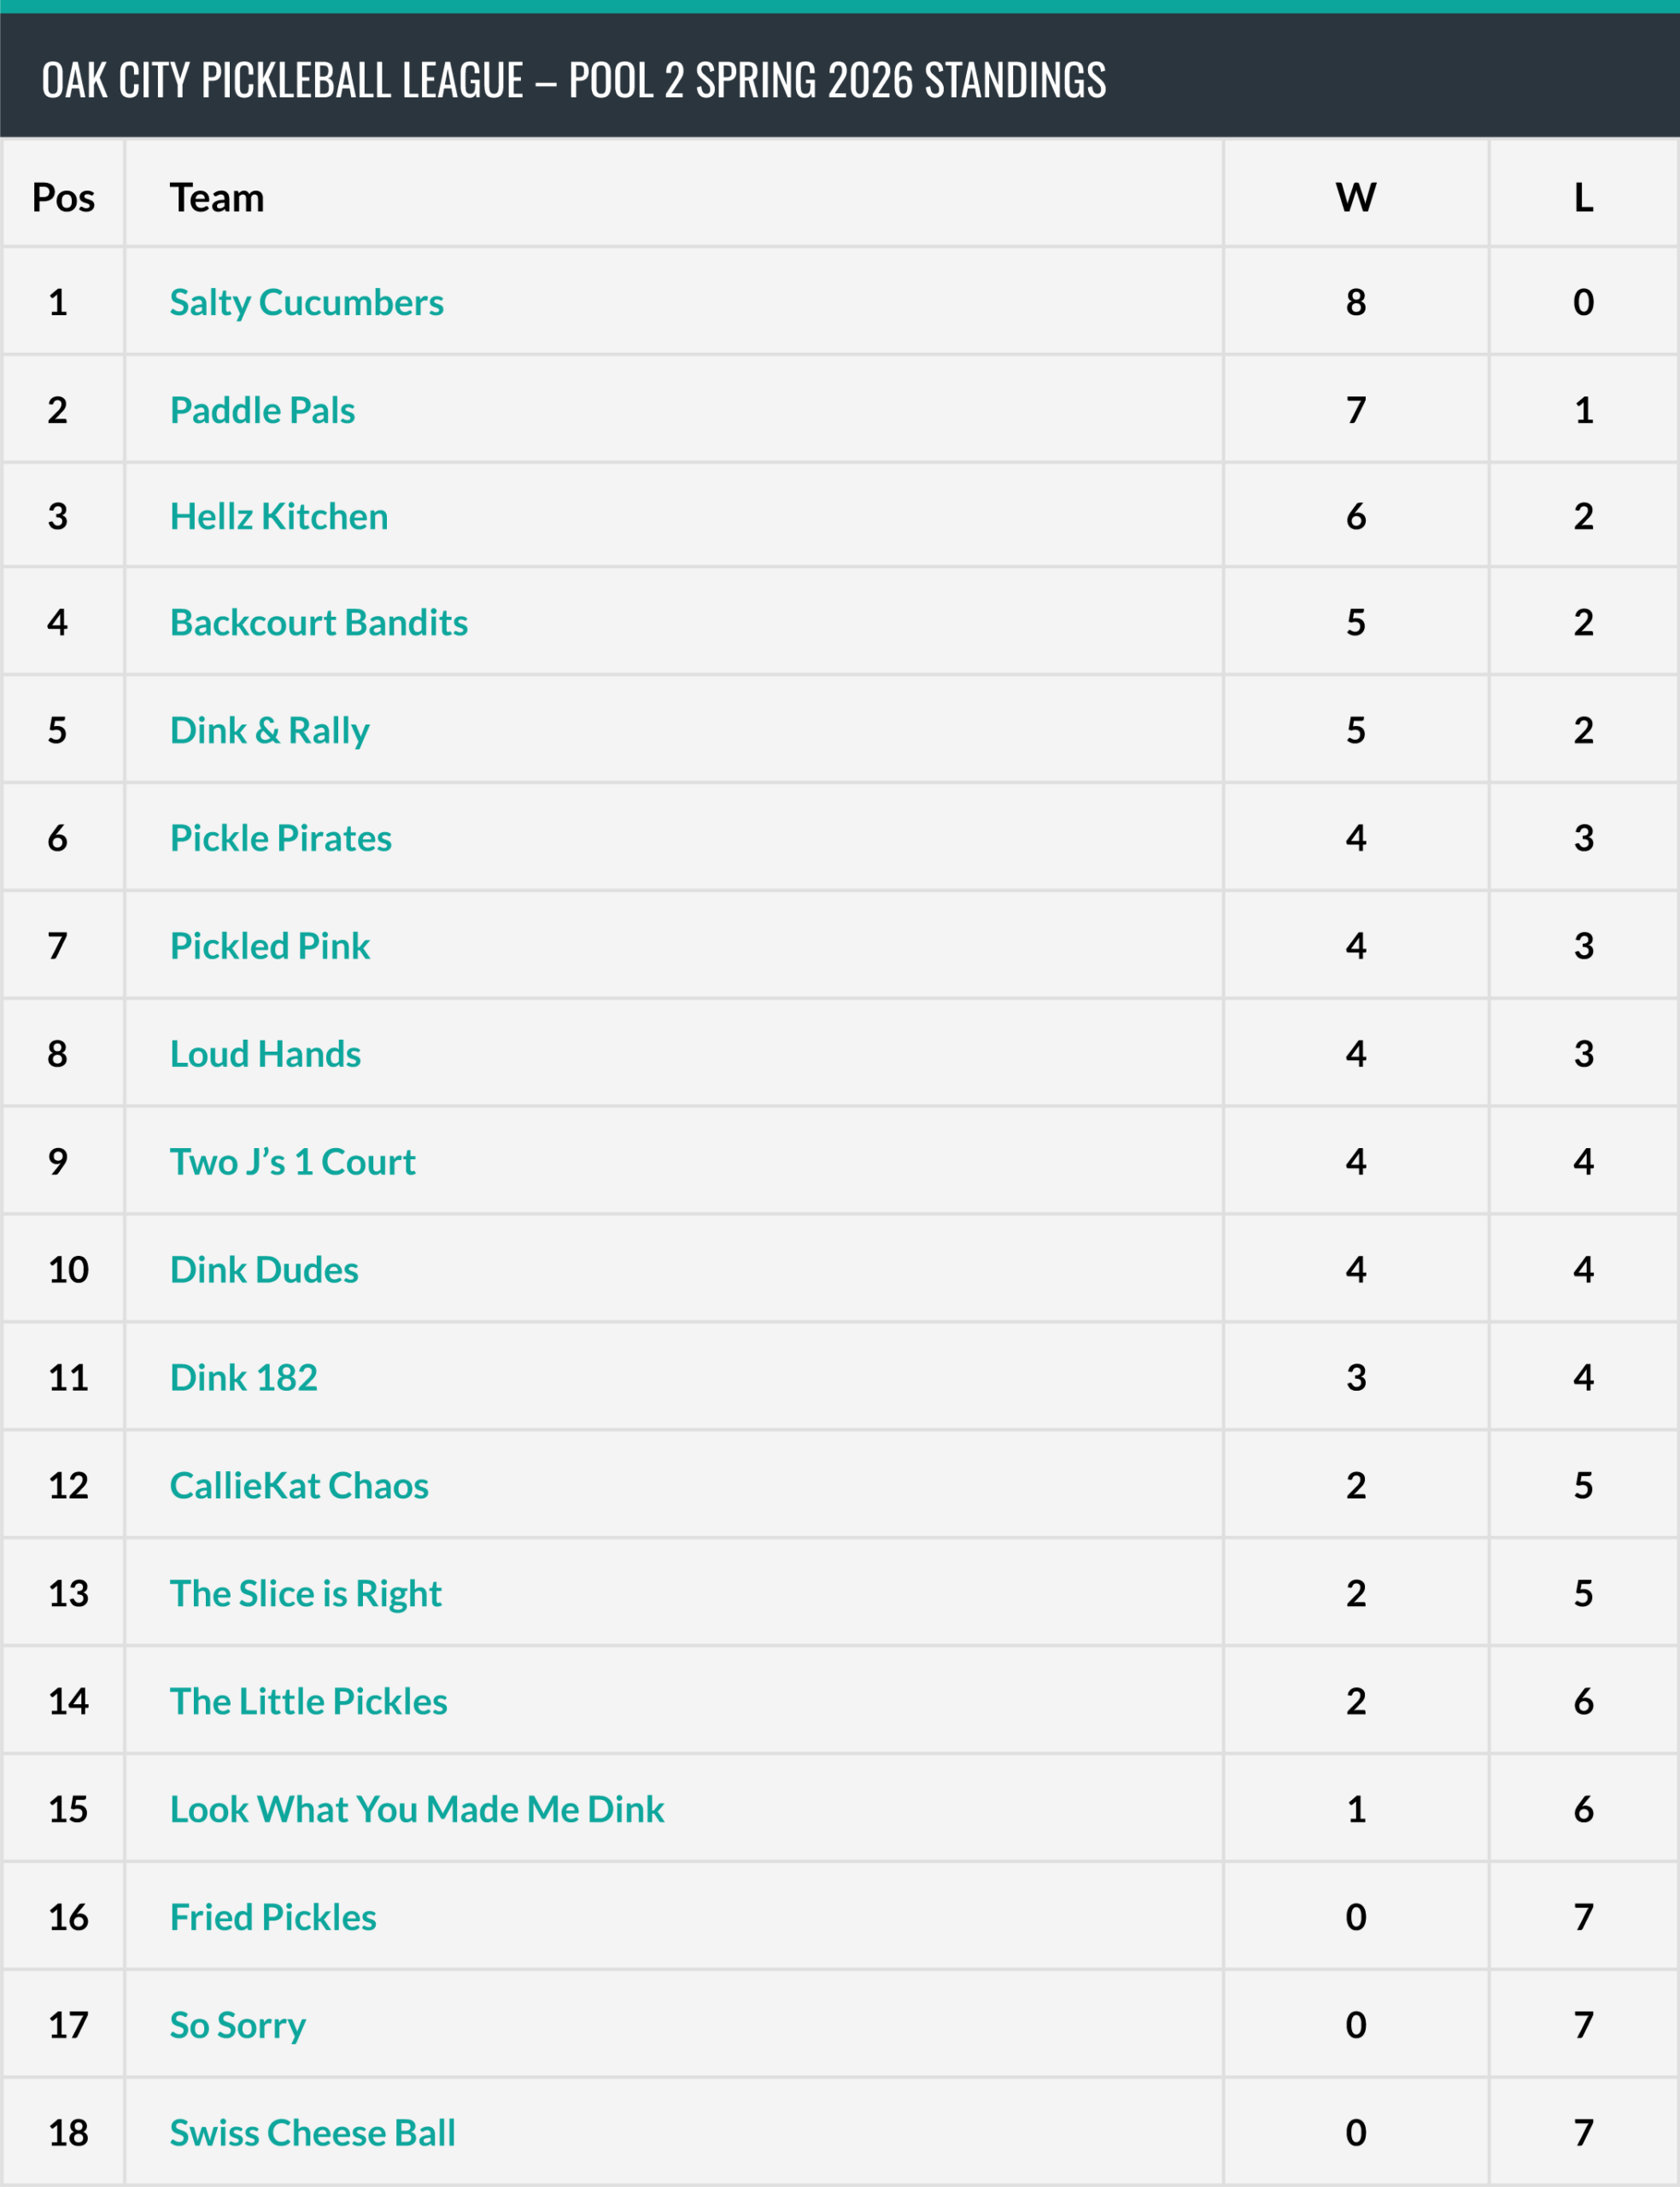1680x2187 pixels.
Task: Open Pickled Pink team link
Action: pos(269,946)
